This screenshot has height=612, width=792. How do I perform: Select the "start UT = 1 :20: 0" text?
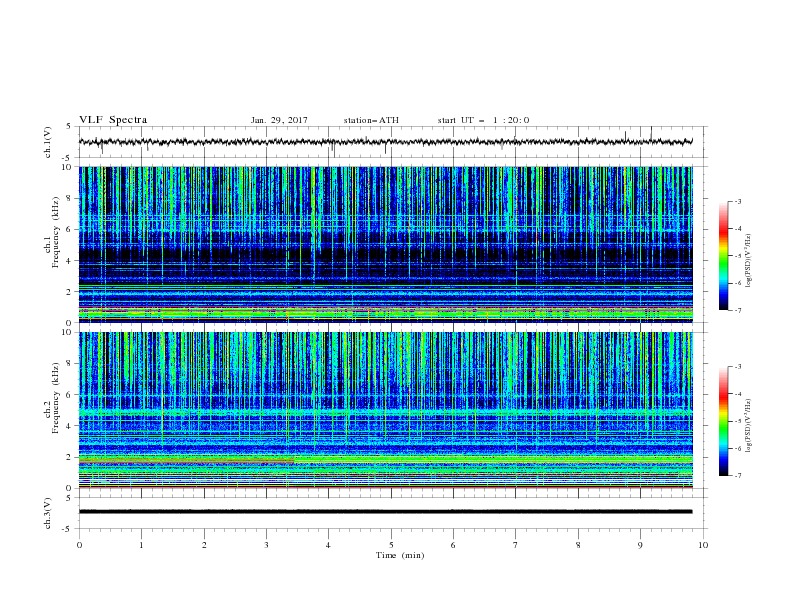click(x=483, y=120)
